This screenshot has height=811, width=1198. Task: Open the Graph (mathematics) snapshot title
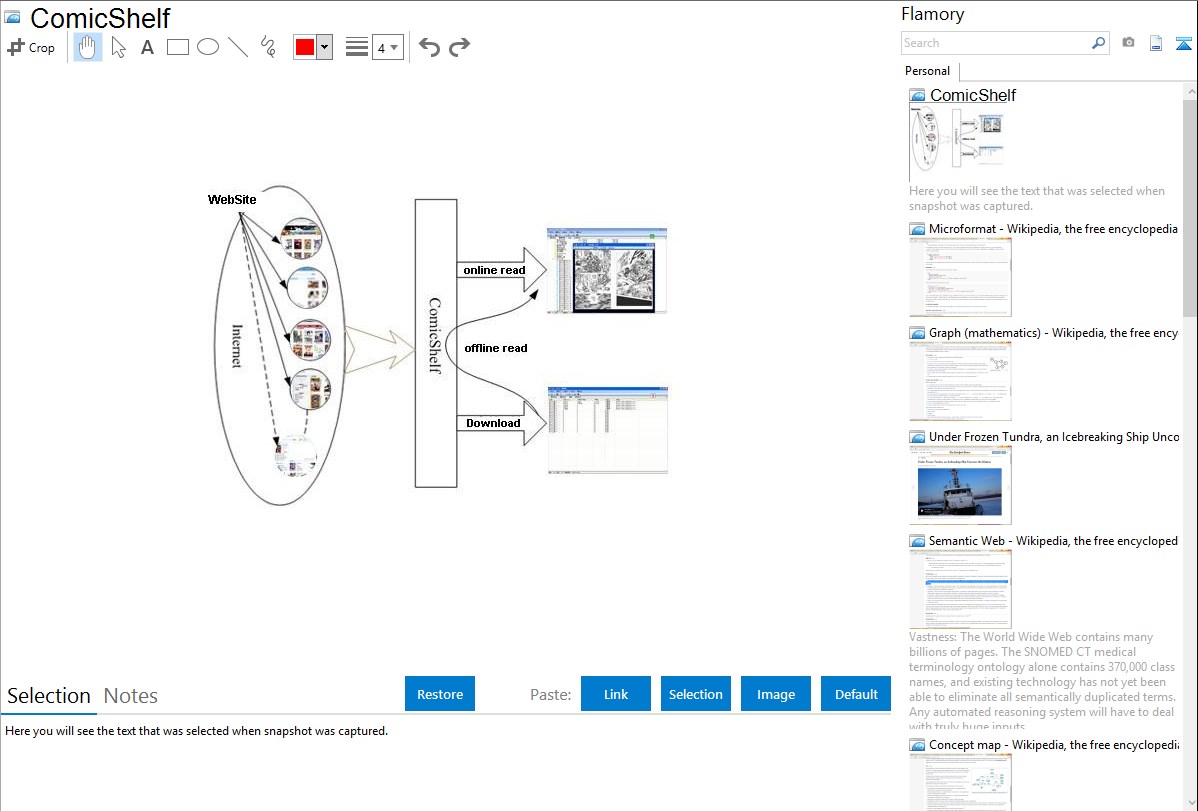click(1053, 333)
